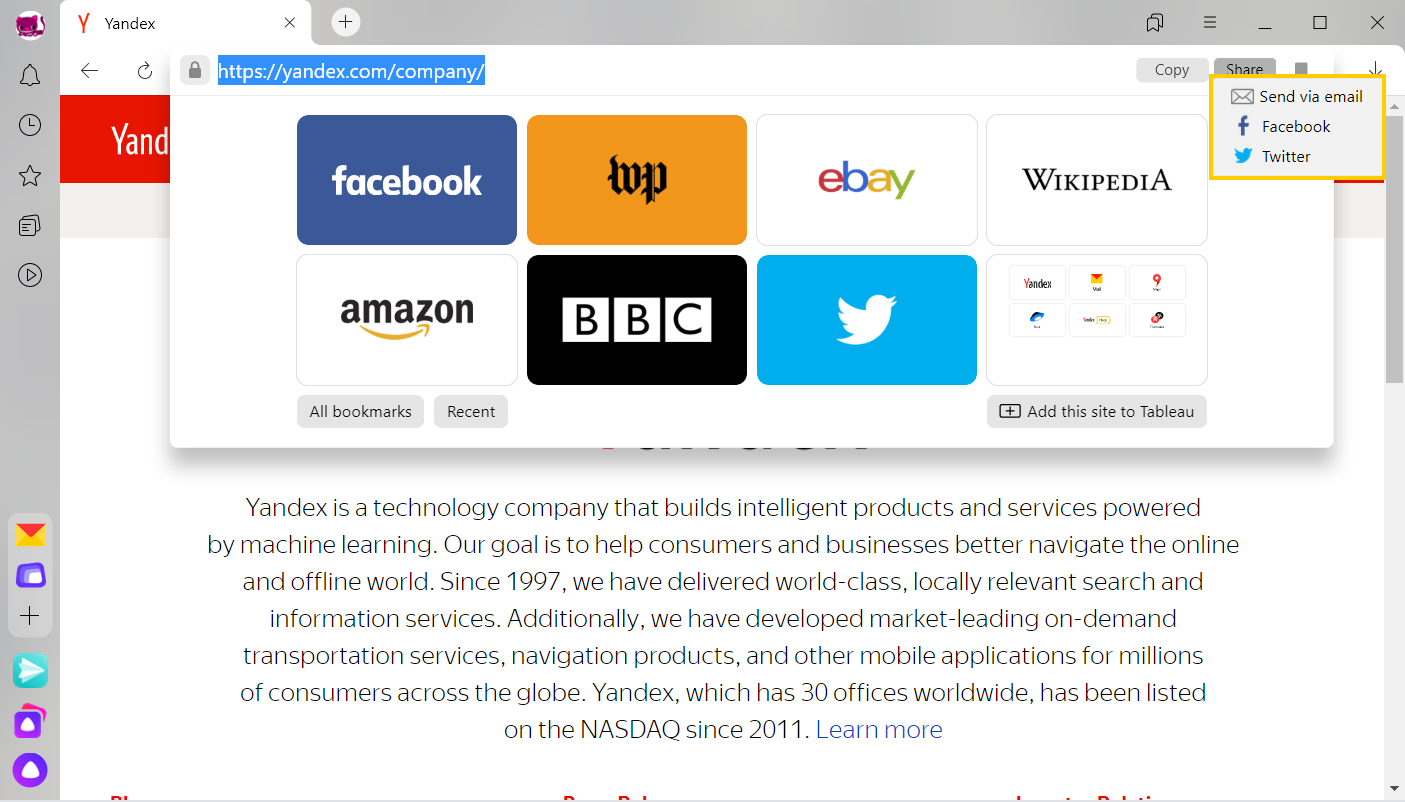Open video player icon in sidebar
Screen dimensions: 1405x802
point(30,275)
